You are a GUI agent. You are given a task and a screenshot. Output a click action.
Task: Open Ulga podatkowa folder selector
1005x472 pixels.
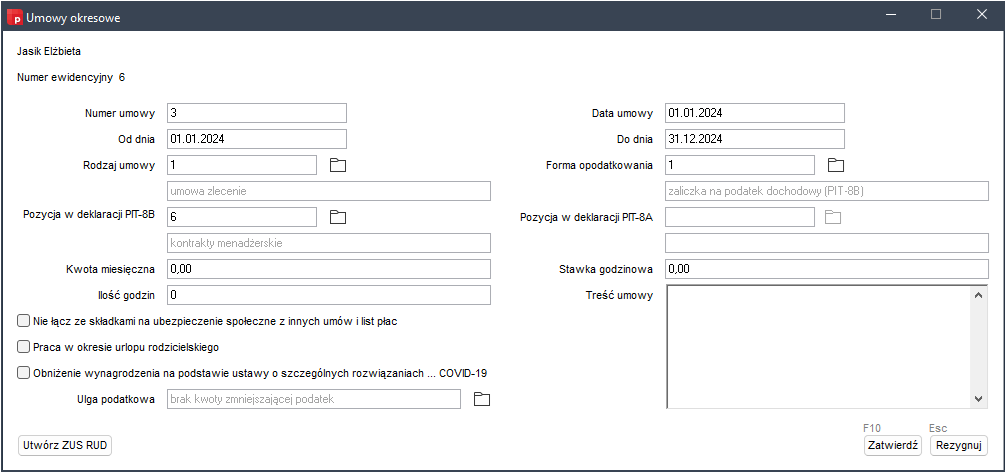[482, 399]
